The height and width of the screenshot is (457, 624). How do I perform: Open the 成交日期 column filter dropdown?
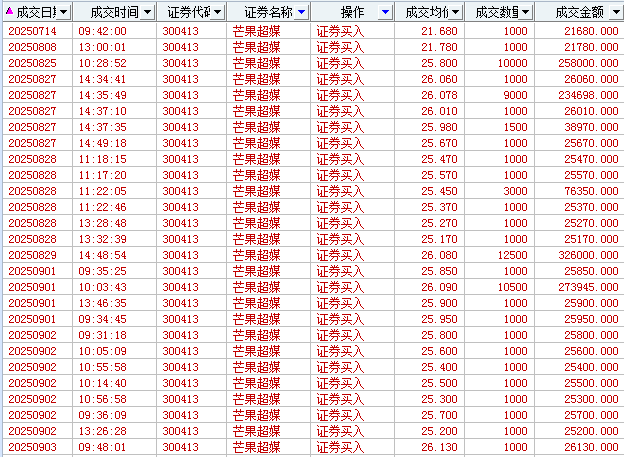[x=63, y=12]
